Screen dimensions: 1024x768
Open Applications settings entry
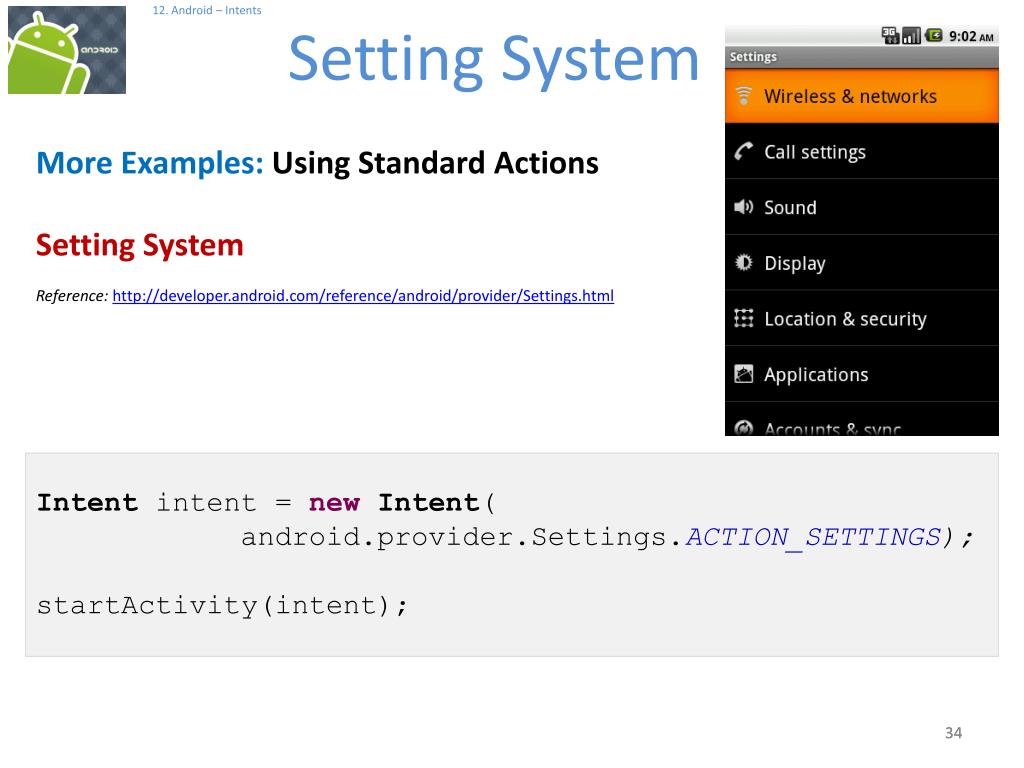pyautogui.click(x=861, y=374)
